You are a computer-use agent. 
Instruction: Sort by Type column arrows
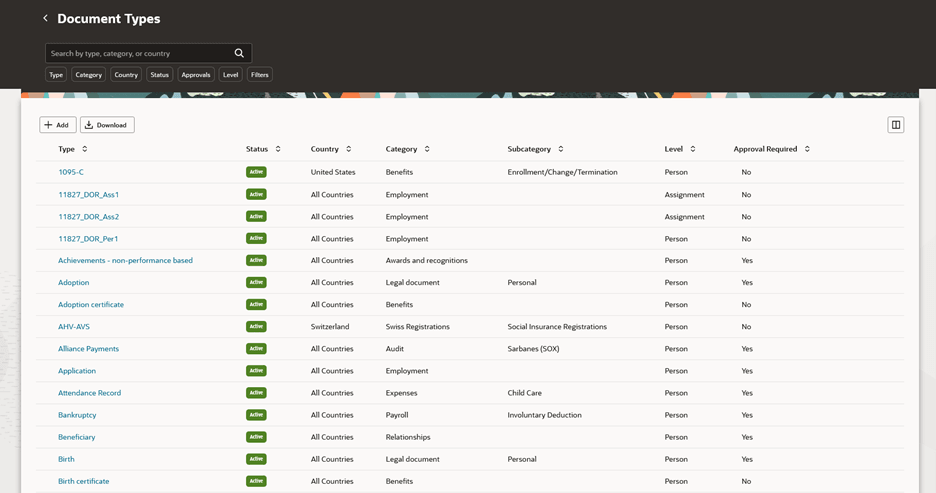click(x=85, y=149)
